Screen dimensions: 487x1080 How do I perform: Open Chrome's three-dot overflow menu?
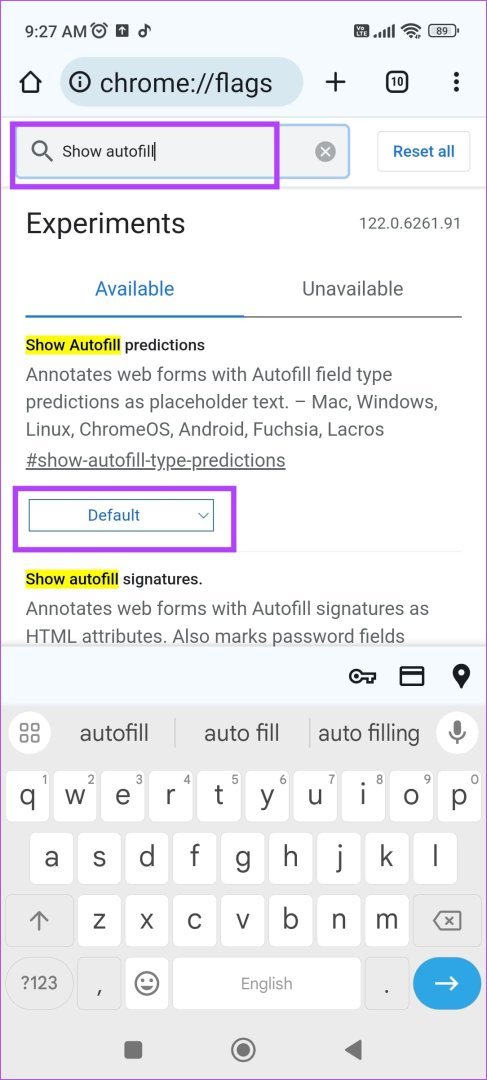pyautogui.click(x=456, y=83)
